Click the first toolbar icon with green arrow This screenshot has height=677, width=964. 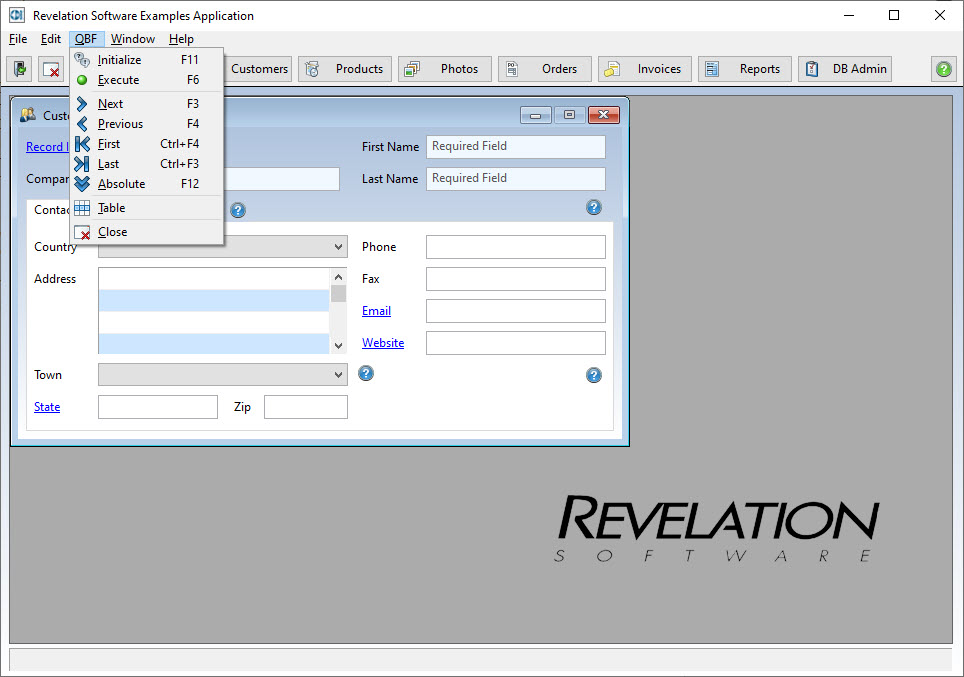[x=20, y=69]
